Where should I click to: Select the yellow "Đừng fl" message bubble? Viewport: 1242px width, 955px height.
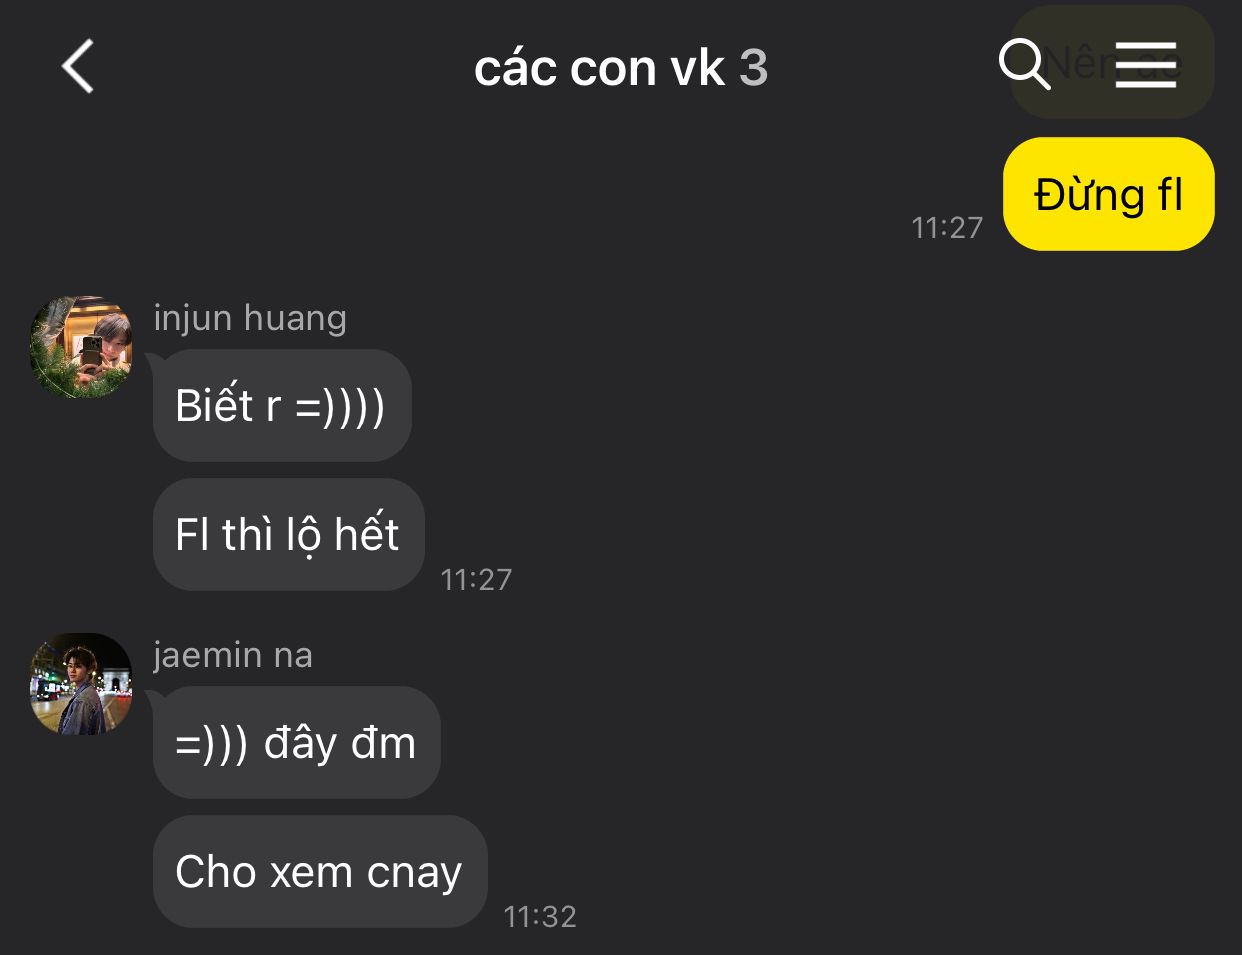coord(1108,194)
